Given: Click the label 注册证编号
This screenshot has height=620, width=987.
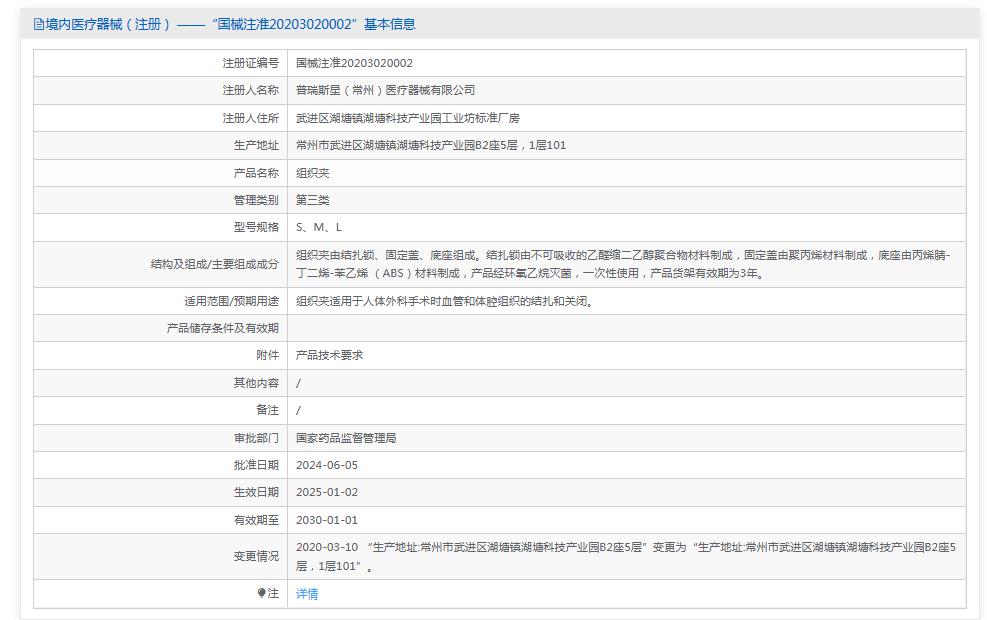Looking at the screenshot, I should click(x=251, y=63).
